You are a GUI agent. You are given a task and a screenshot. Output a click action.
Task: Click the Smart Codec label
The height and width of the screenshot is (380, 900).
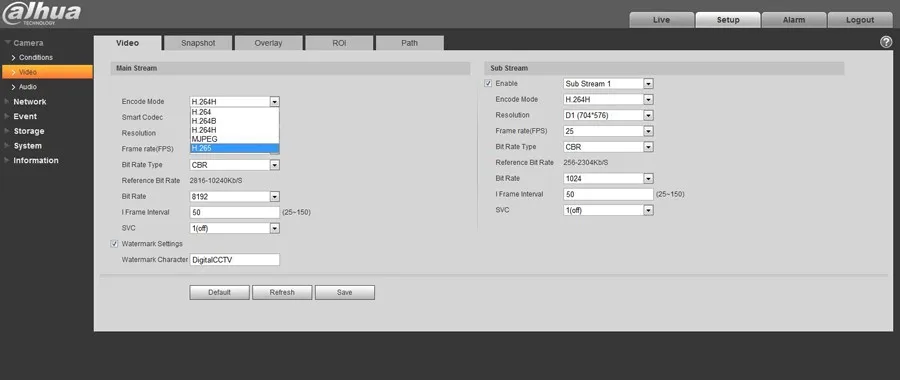coord(142,117)
